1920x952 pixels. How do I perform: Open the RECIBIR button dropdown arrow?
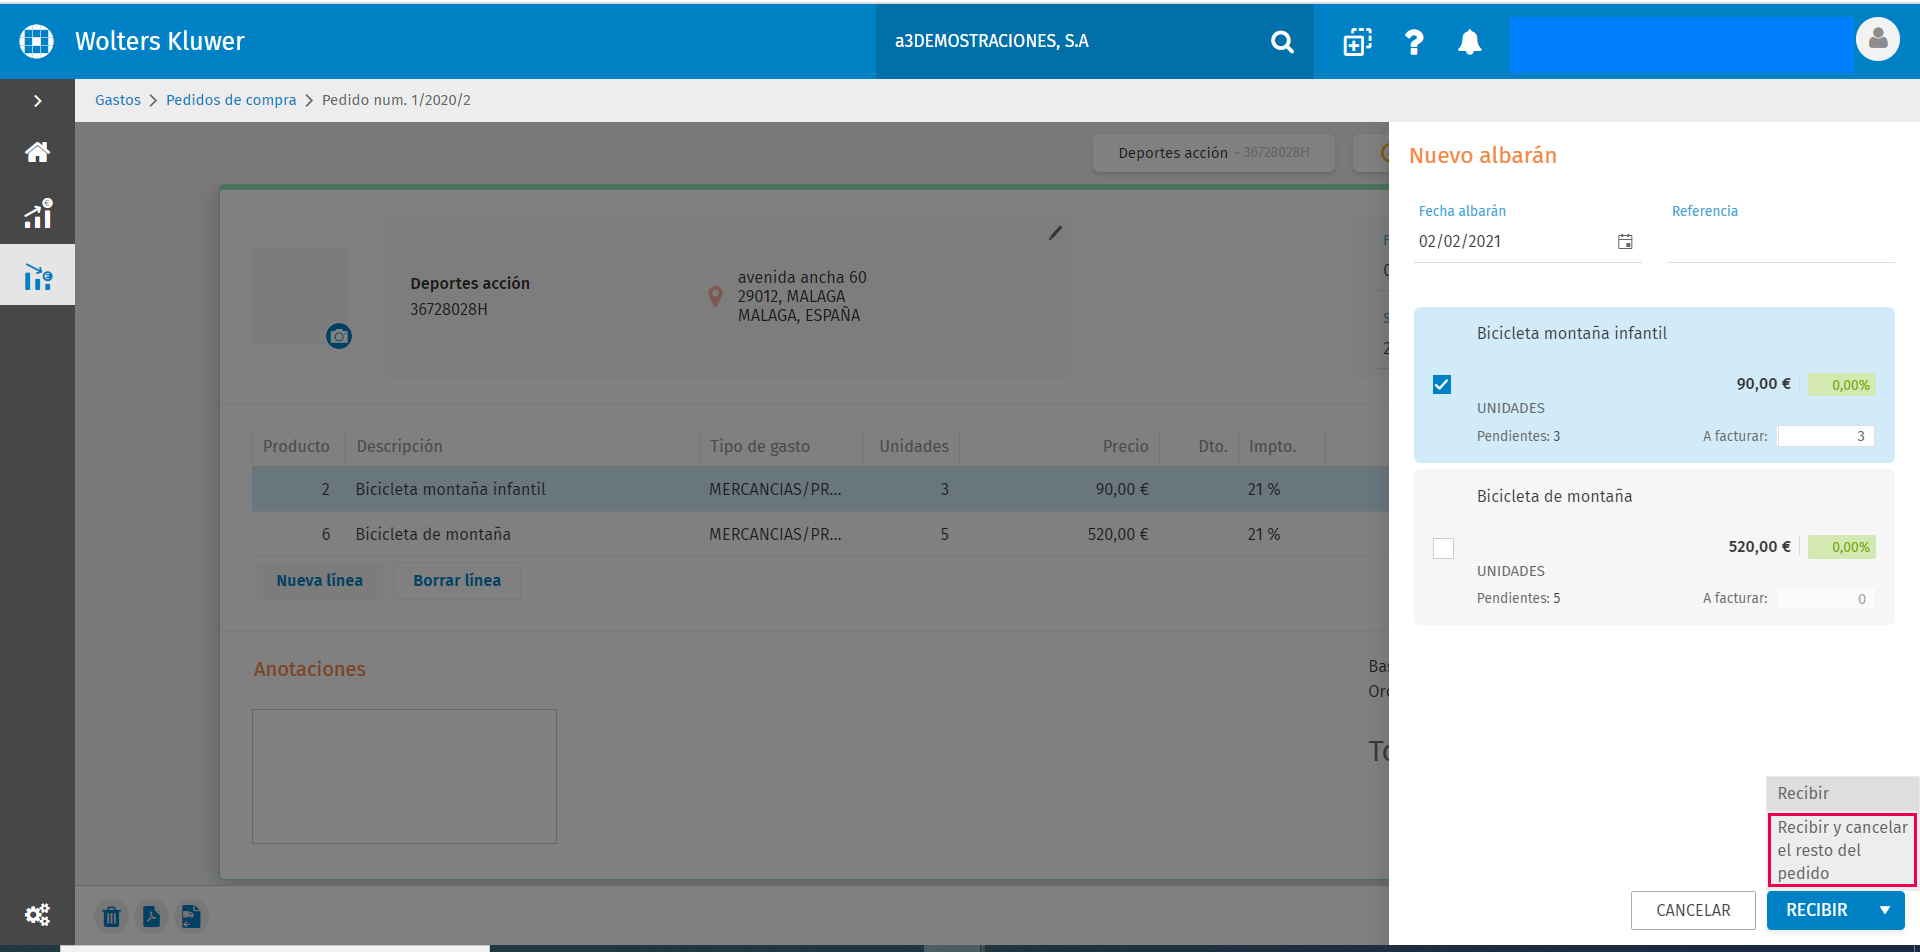tap(1885, 910)
